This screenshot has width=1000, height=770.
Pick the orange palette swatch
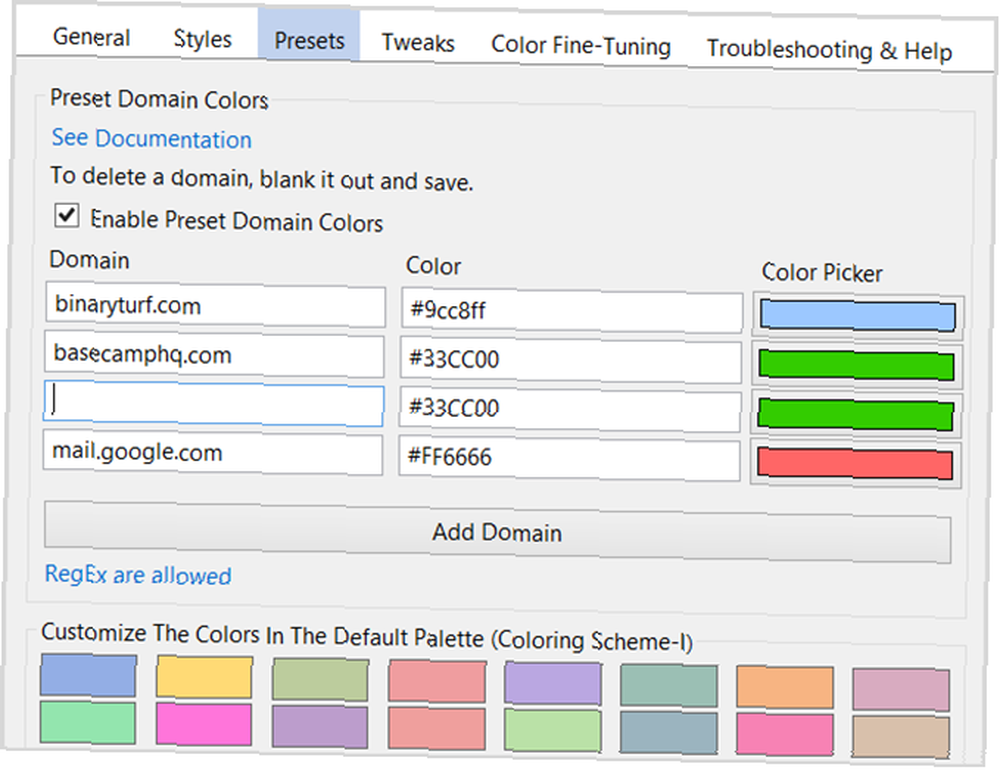[x=785, y=687]
